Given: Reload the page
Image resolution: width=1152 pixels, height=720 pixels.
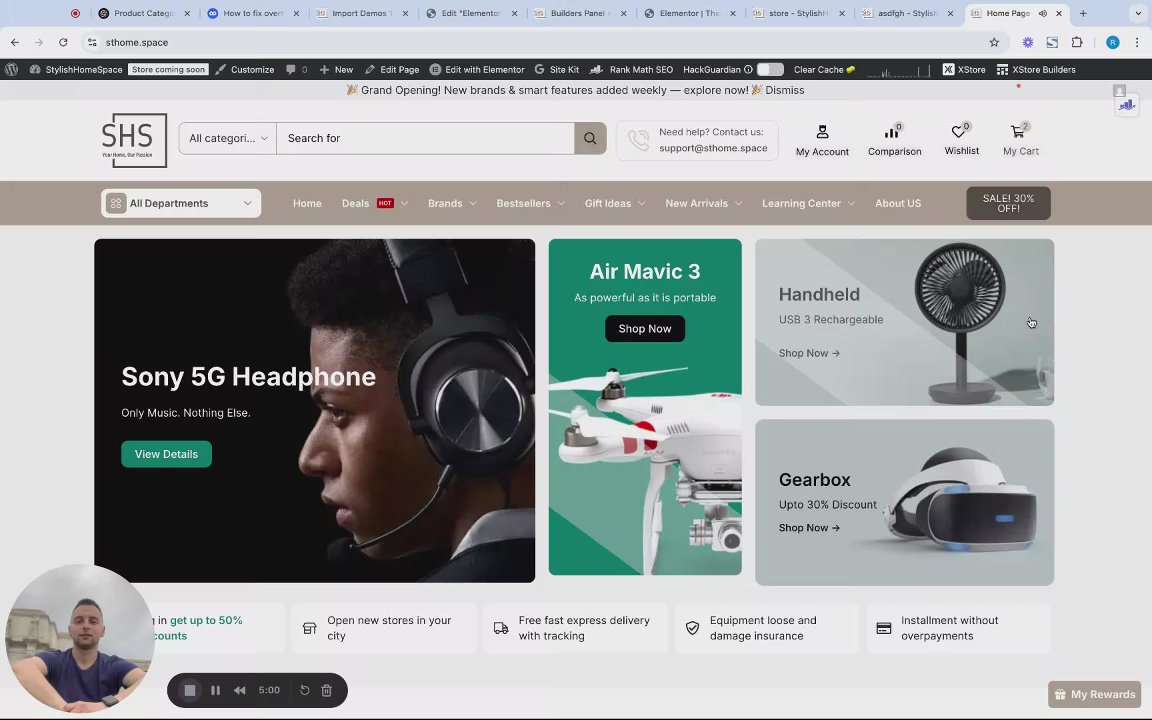Looking at the screenshot, I should point(63,43).
